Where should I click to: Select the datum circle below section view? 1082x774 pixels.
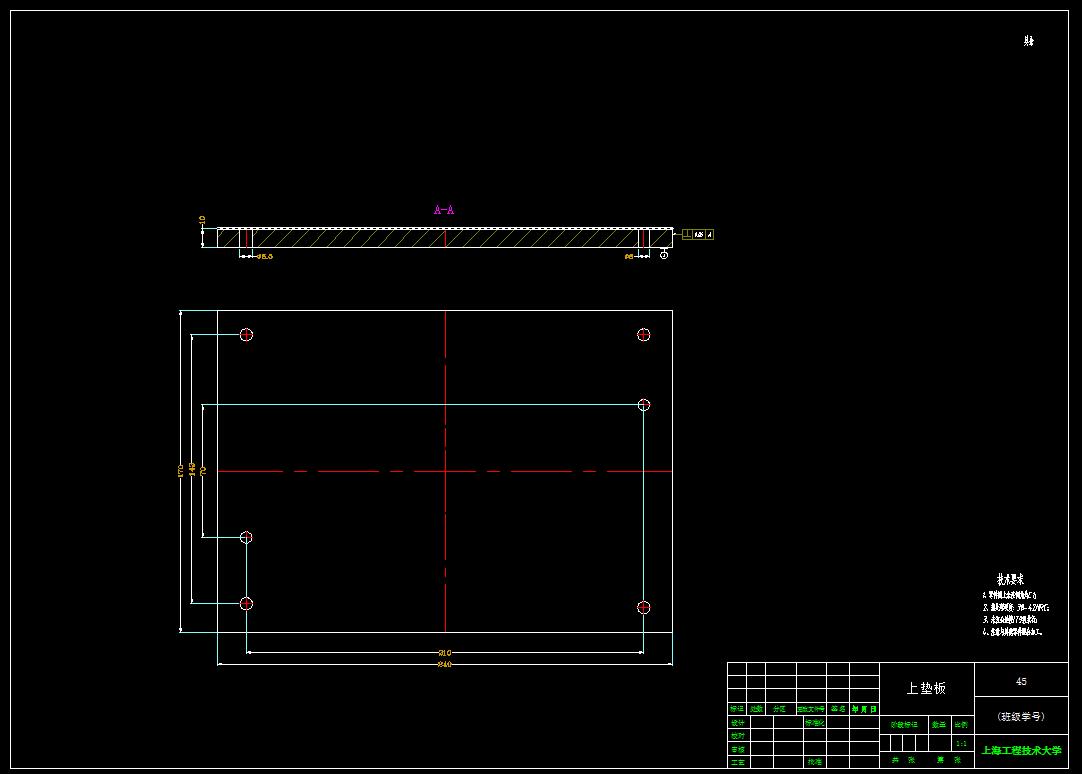pos(664,255)
